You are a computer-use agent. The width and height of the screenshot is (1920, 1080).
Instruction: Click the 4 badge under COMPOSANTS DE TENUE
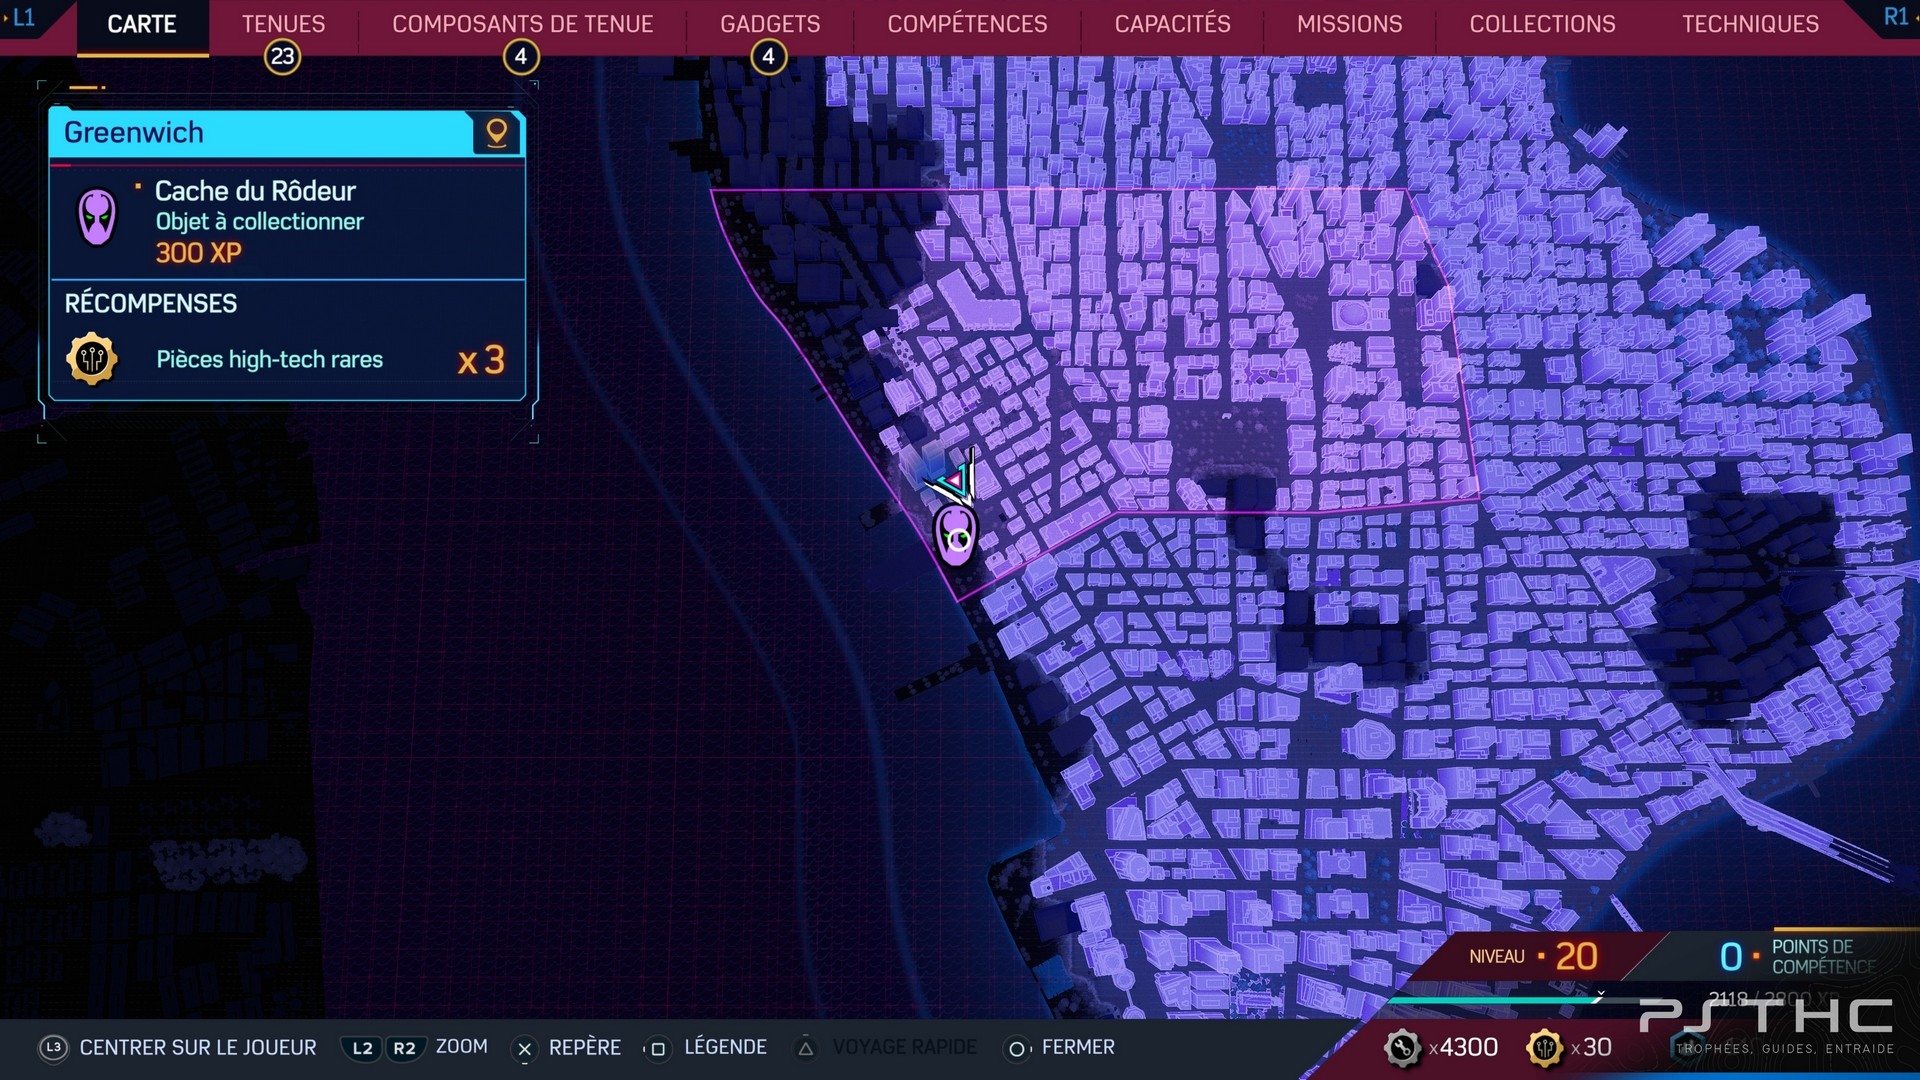pyautogui.click(x=521, y=57)
